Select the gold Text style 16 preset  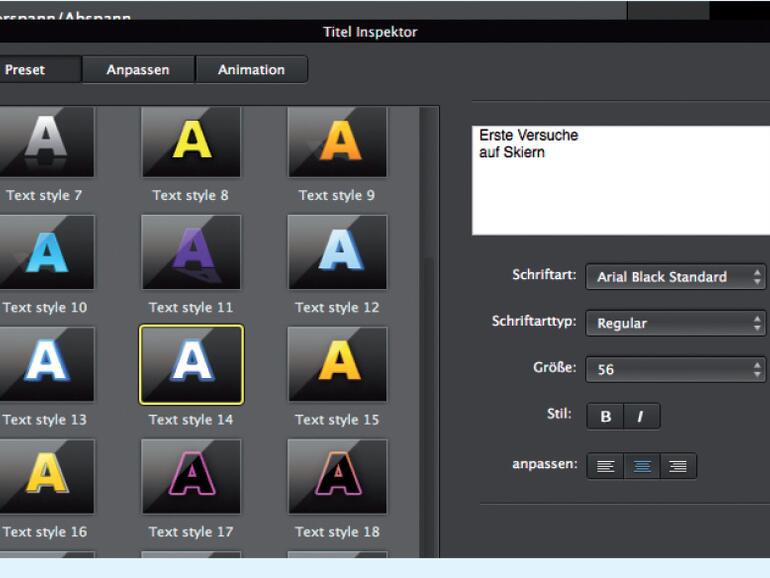(x=46, y=476)
